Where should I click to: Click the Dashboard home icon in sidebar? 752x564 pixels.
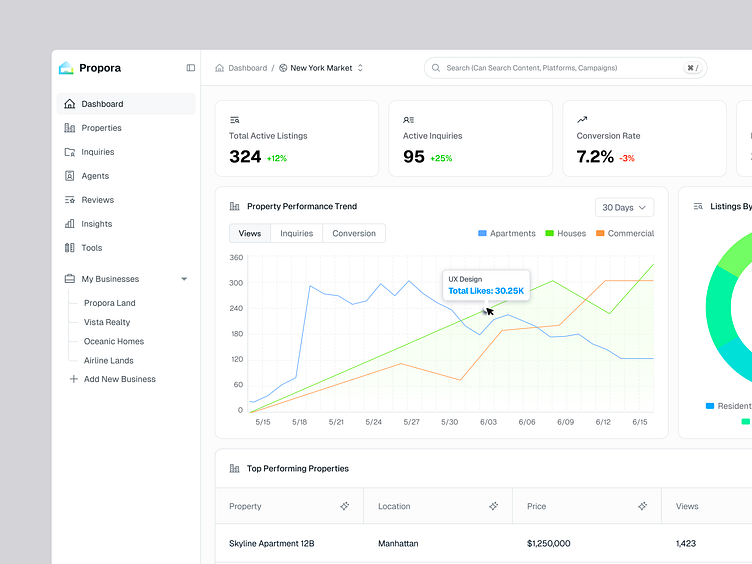pyautogui.click(x=70, y=104)
